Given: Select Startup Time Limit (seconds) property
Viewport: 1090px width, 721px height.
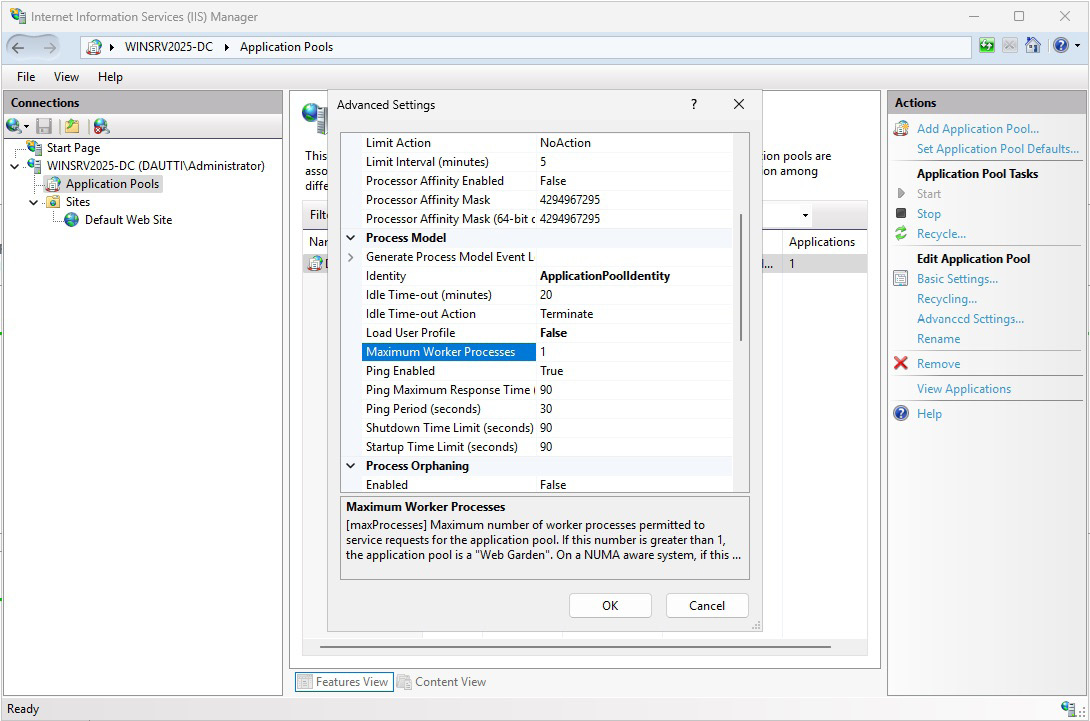Looking at the screenshot, I should [x=546, y=447].
